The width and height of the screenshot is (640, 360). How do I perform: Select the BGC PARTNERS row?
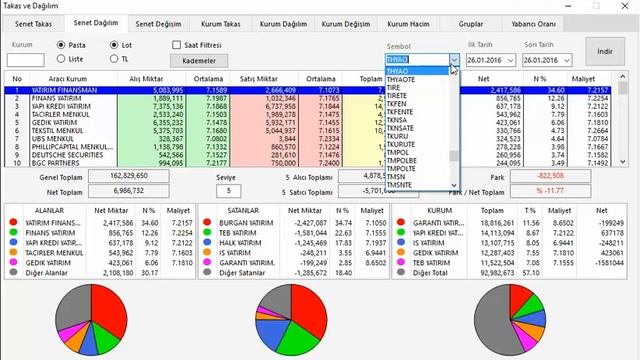[x=308, y=163]
